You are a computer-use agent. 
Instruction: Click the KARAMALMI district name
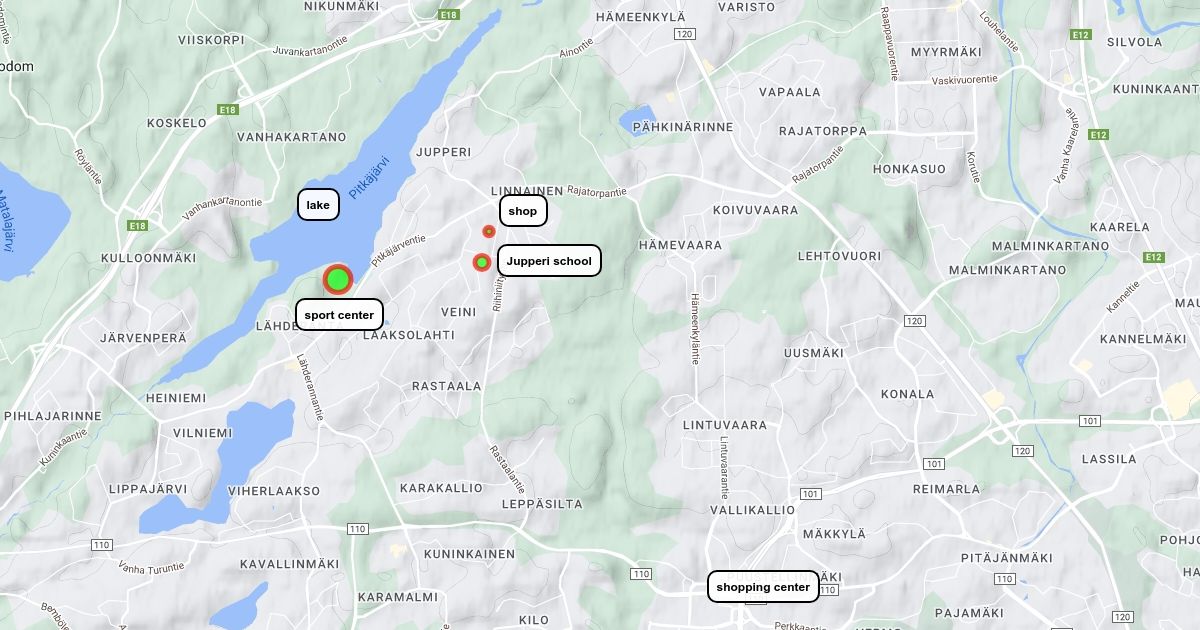(x=398, y=597)
